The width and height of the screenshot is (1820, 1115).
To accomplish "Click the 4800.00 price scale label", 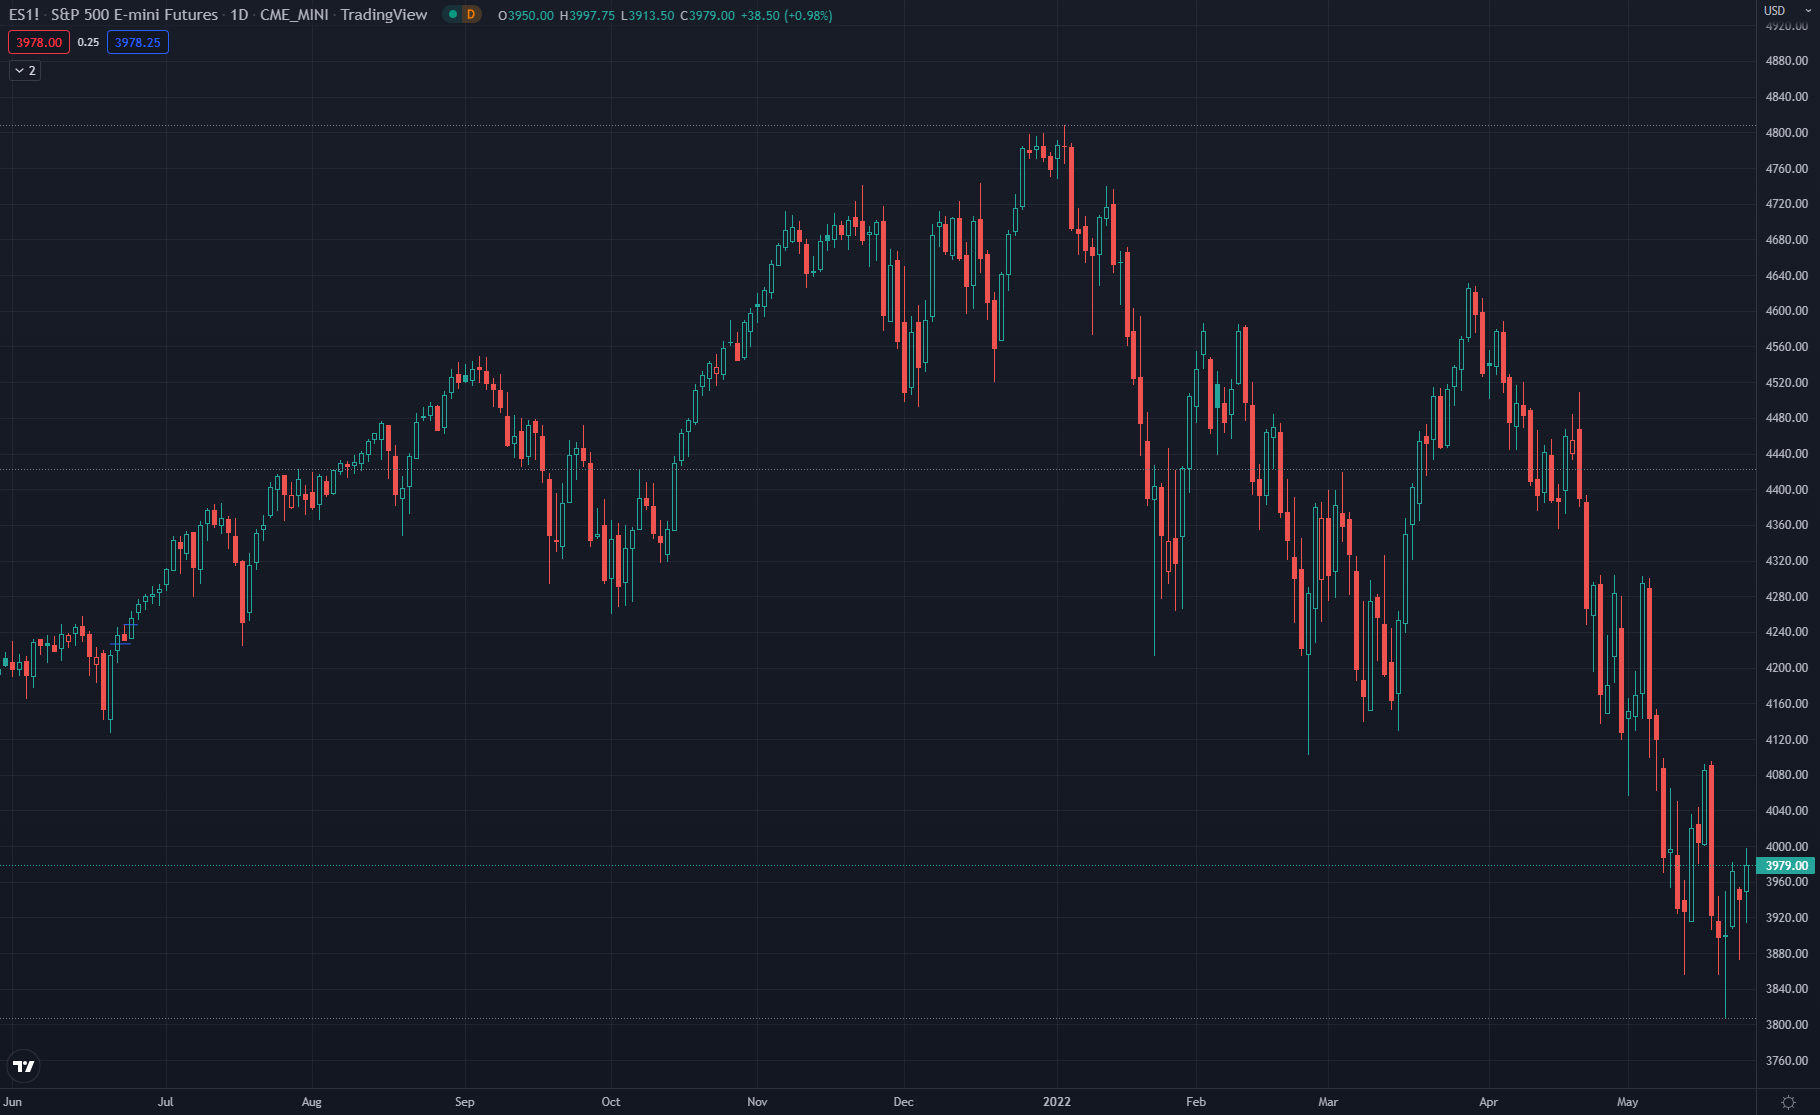I will coord(1787,132).
